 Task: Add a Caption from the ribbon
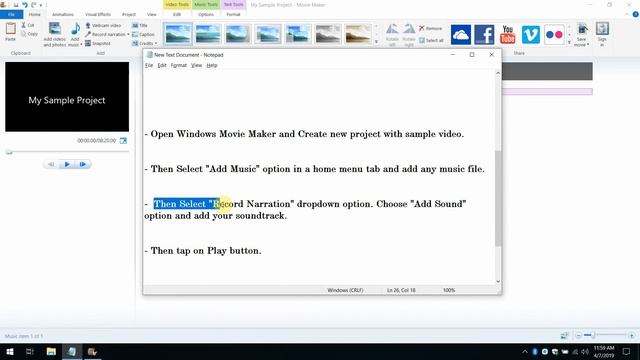click(x=143, y=34)
